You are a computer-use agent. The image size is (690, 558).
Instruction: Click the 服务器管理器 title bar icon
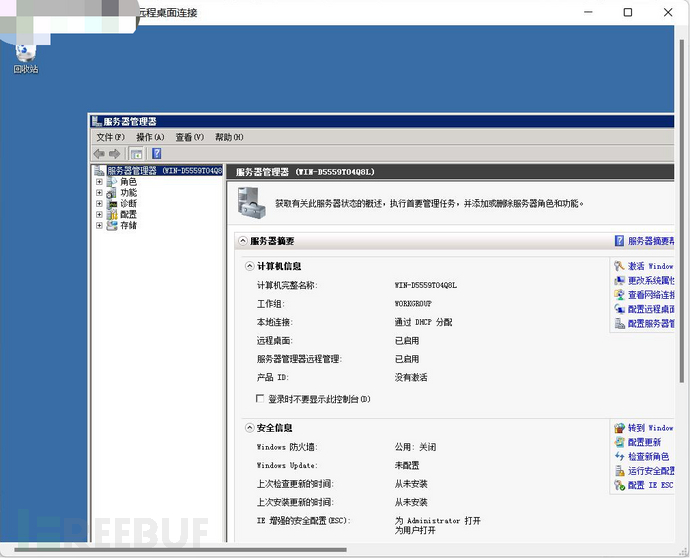(96, 121)
